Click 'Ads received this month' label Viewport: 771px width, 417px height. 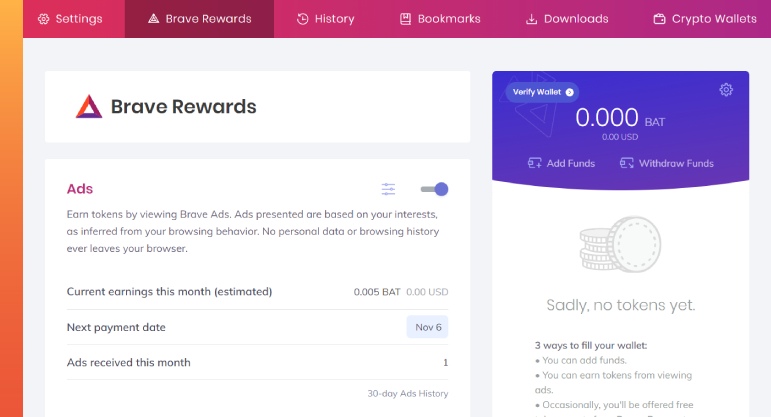(x=128, y=362)
